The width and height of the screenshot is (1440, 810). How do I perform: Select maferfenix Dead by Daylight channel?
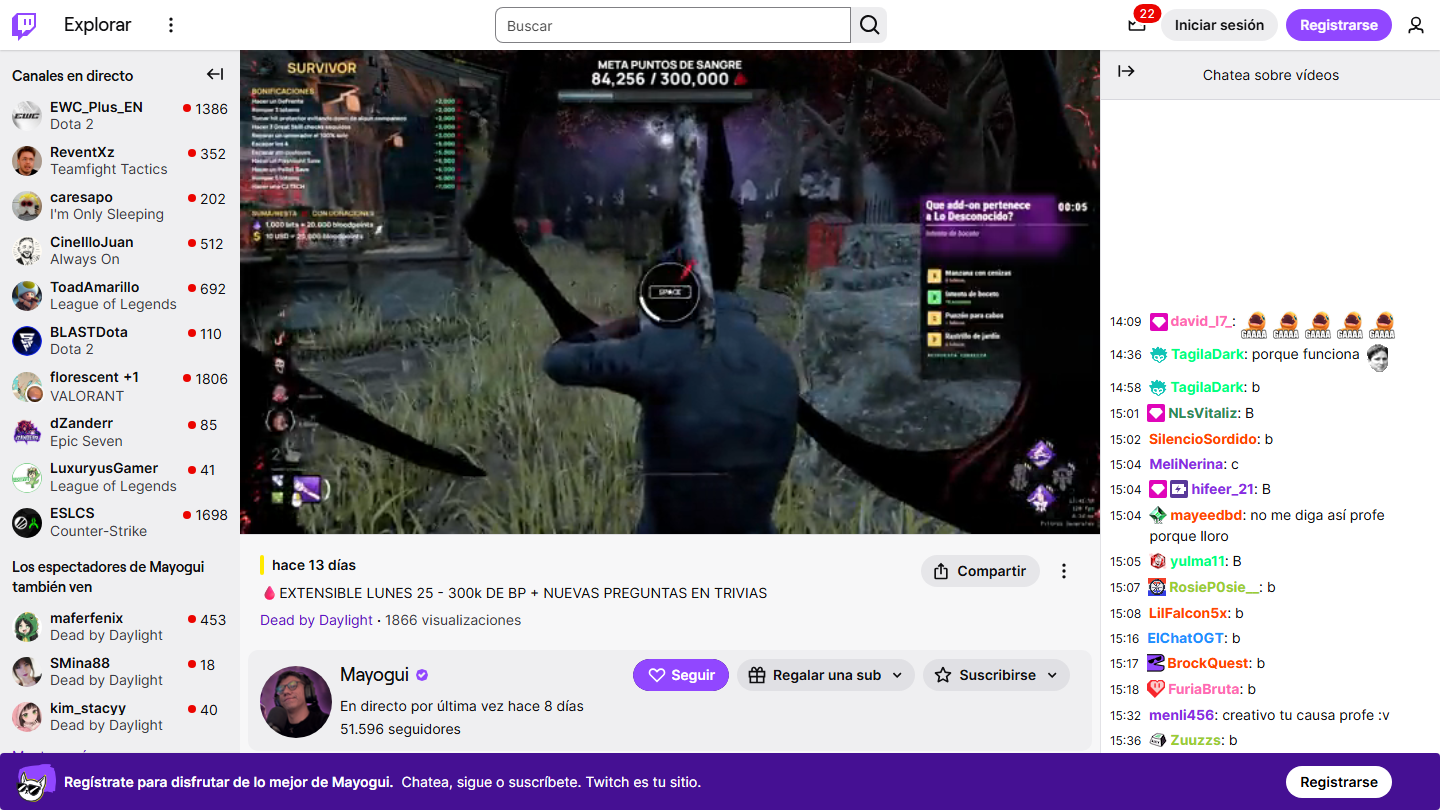(120, 627)
